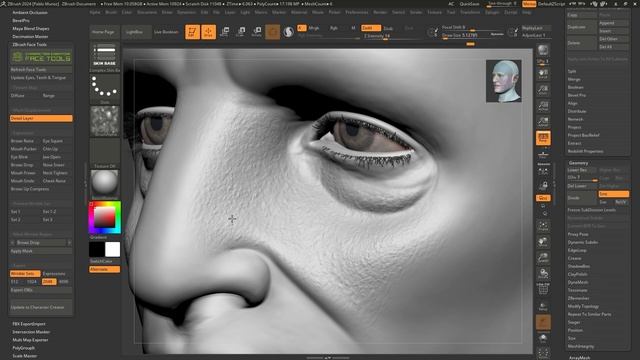This screenshot has height=360, width=640.
Task: Expand FBX ExportImport section
Action: [x=29, y=324]
